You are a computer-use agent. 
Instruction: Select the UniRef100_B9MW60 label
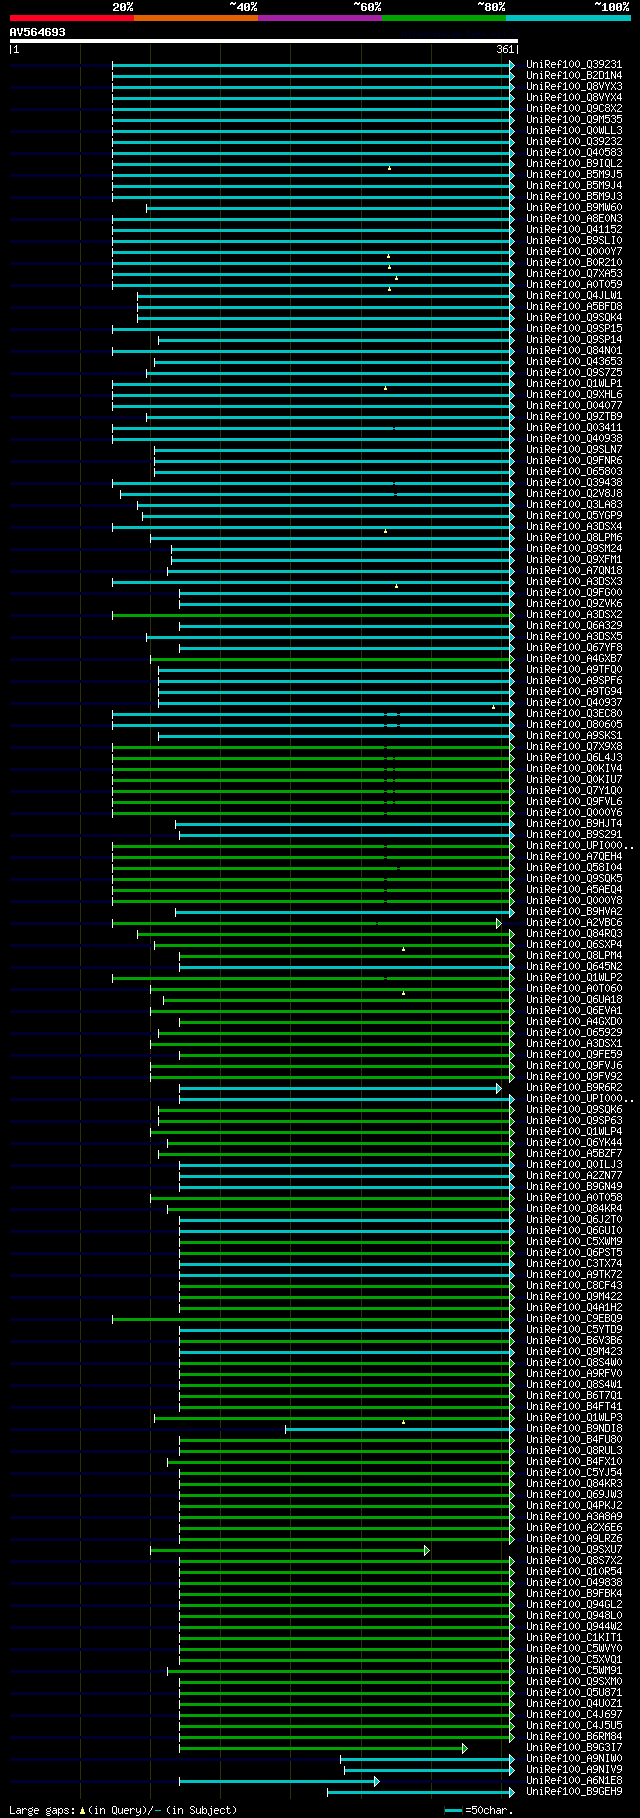coord(574,208)
